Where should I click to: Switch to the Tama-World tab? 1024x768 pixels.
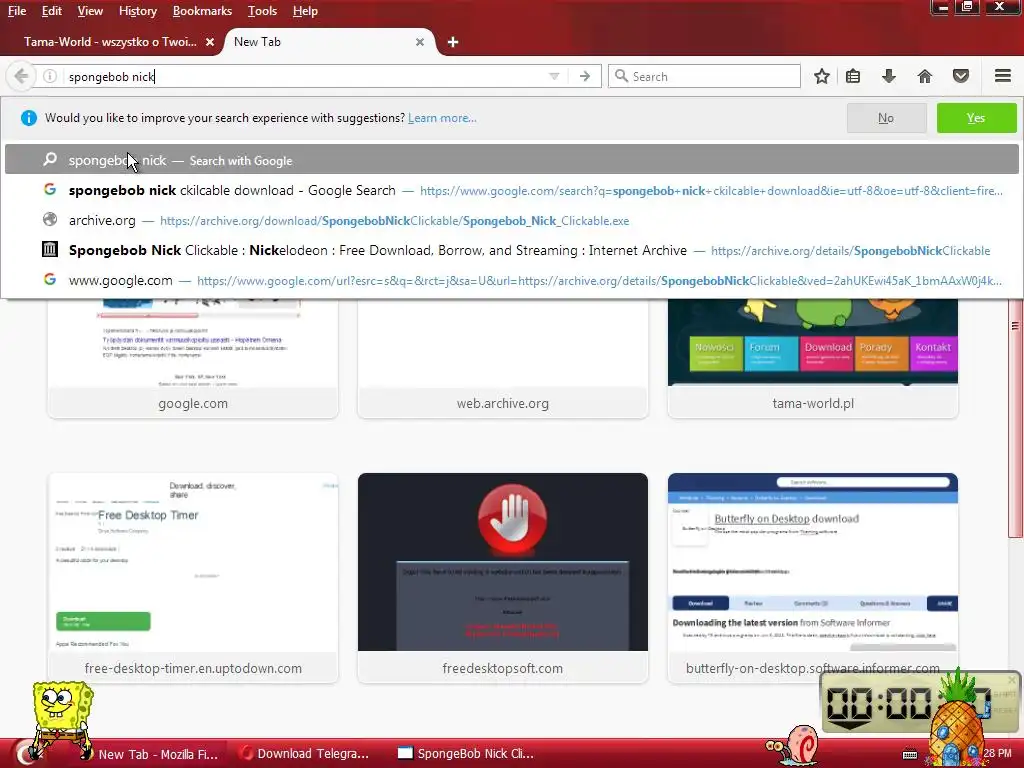(110, 42)
